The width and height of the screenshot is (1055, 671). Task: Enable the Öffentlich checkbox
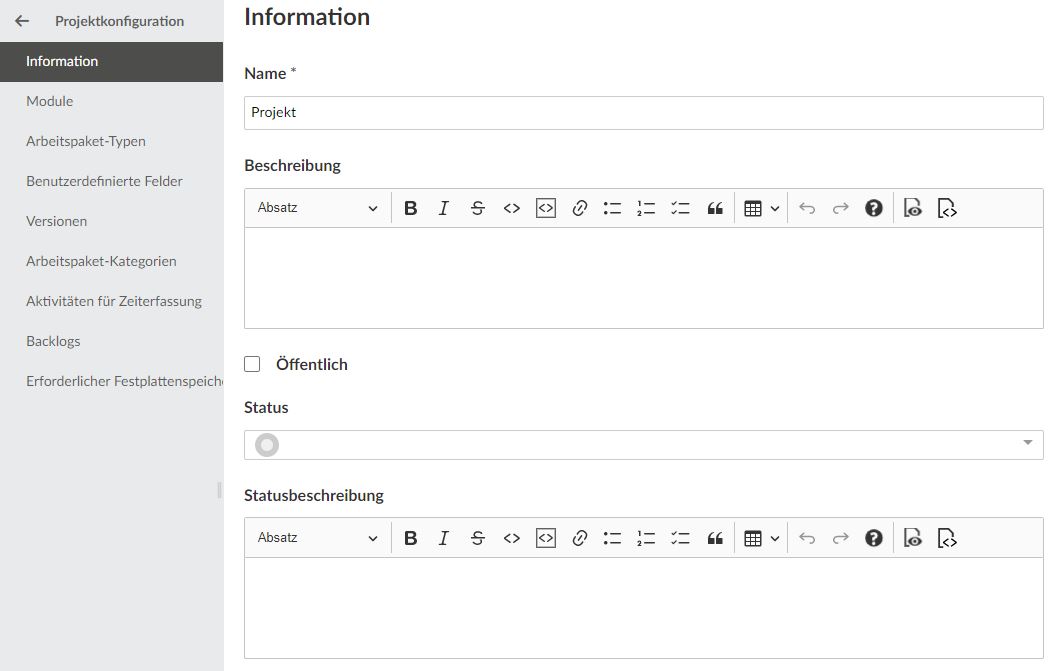point(252,365)
